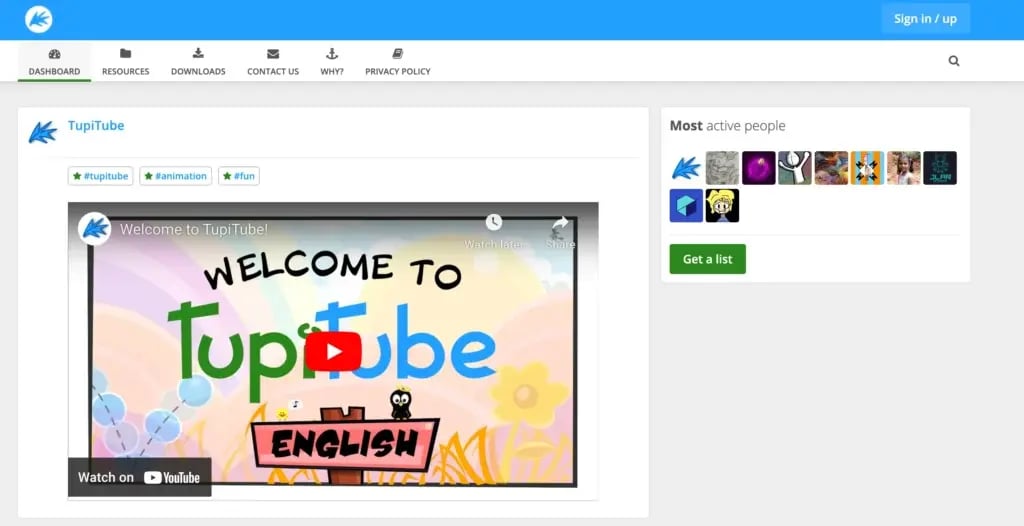
Task: Open the Why? page with anchor icon
Action: coord(332,62)
